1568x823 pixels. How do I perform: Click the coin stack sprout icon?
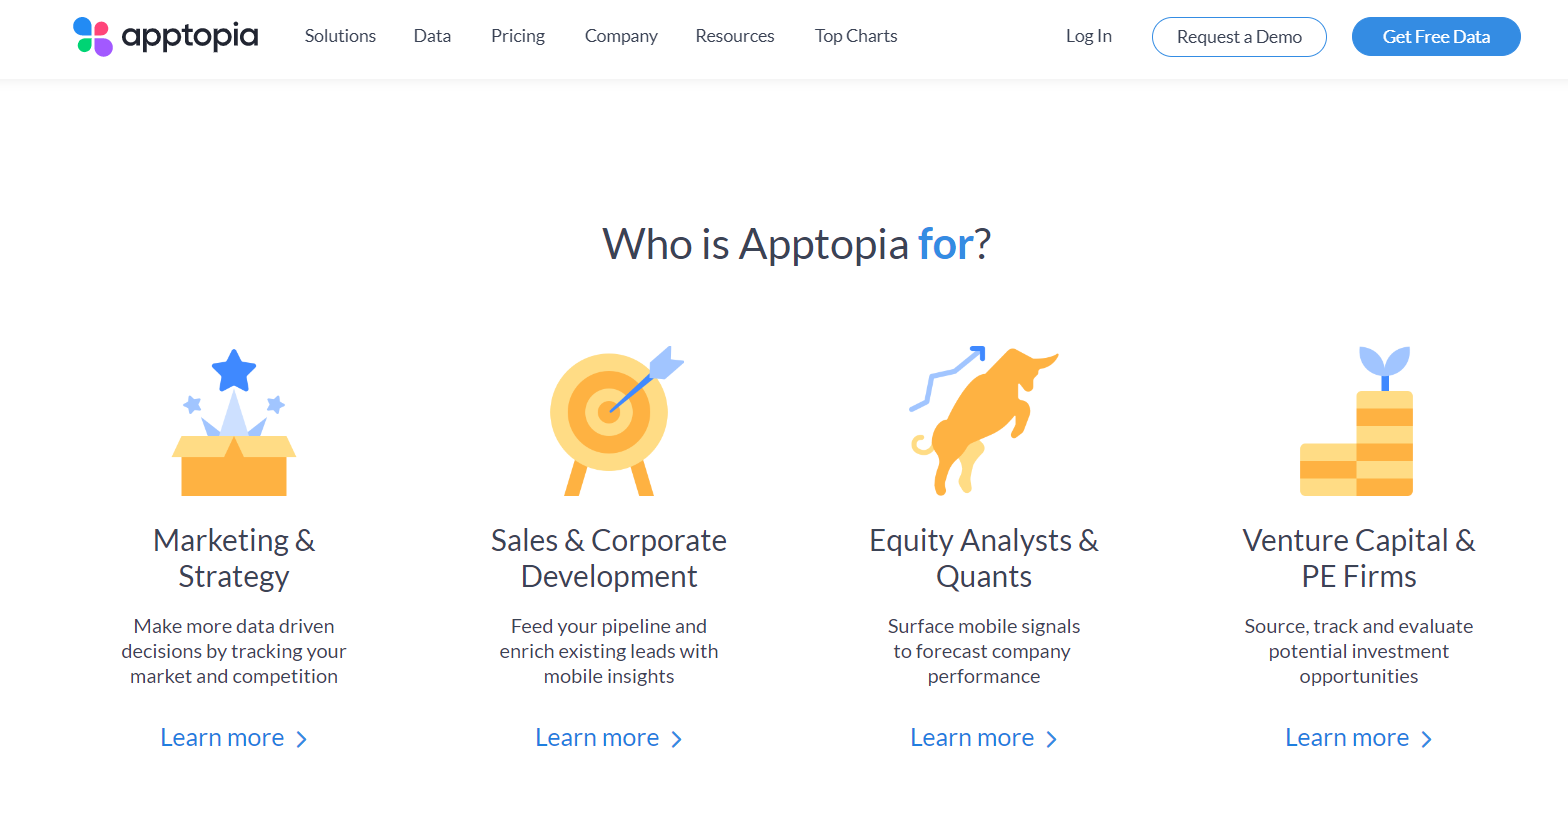[1357, 421]
